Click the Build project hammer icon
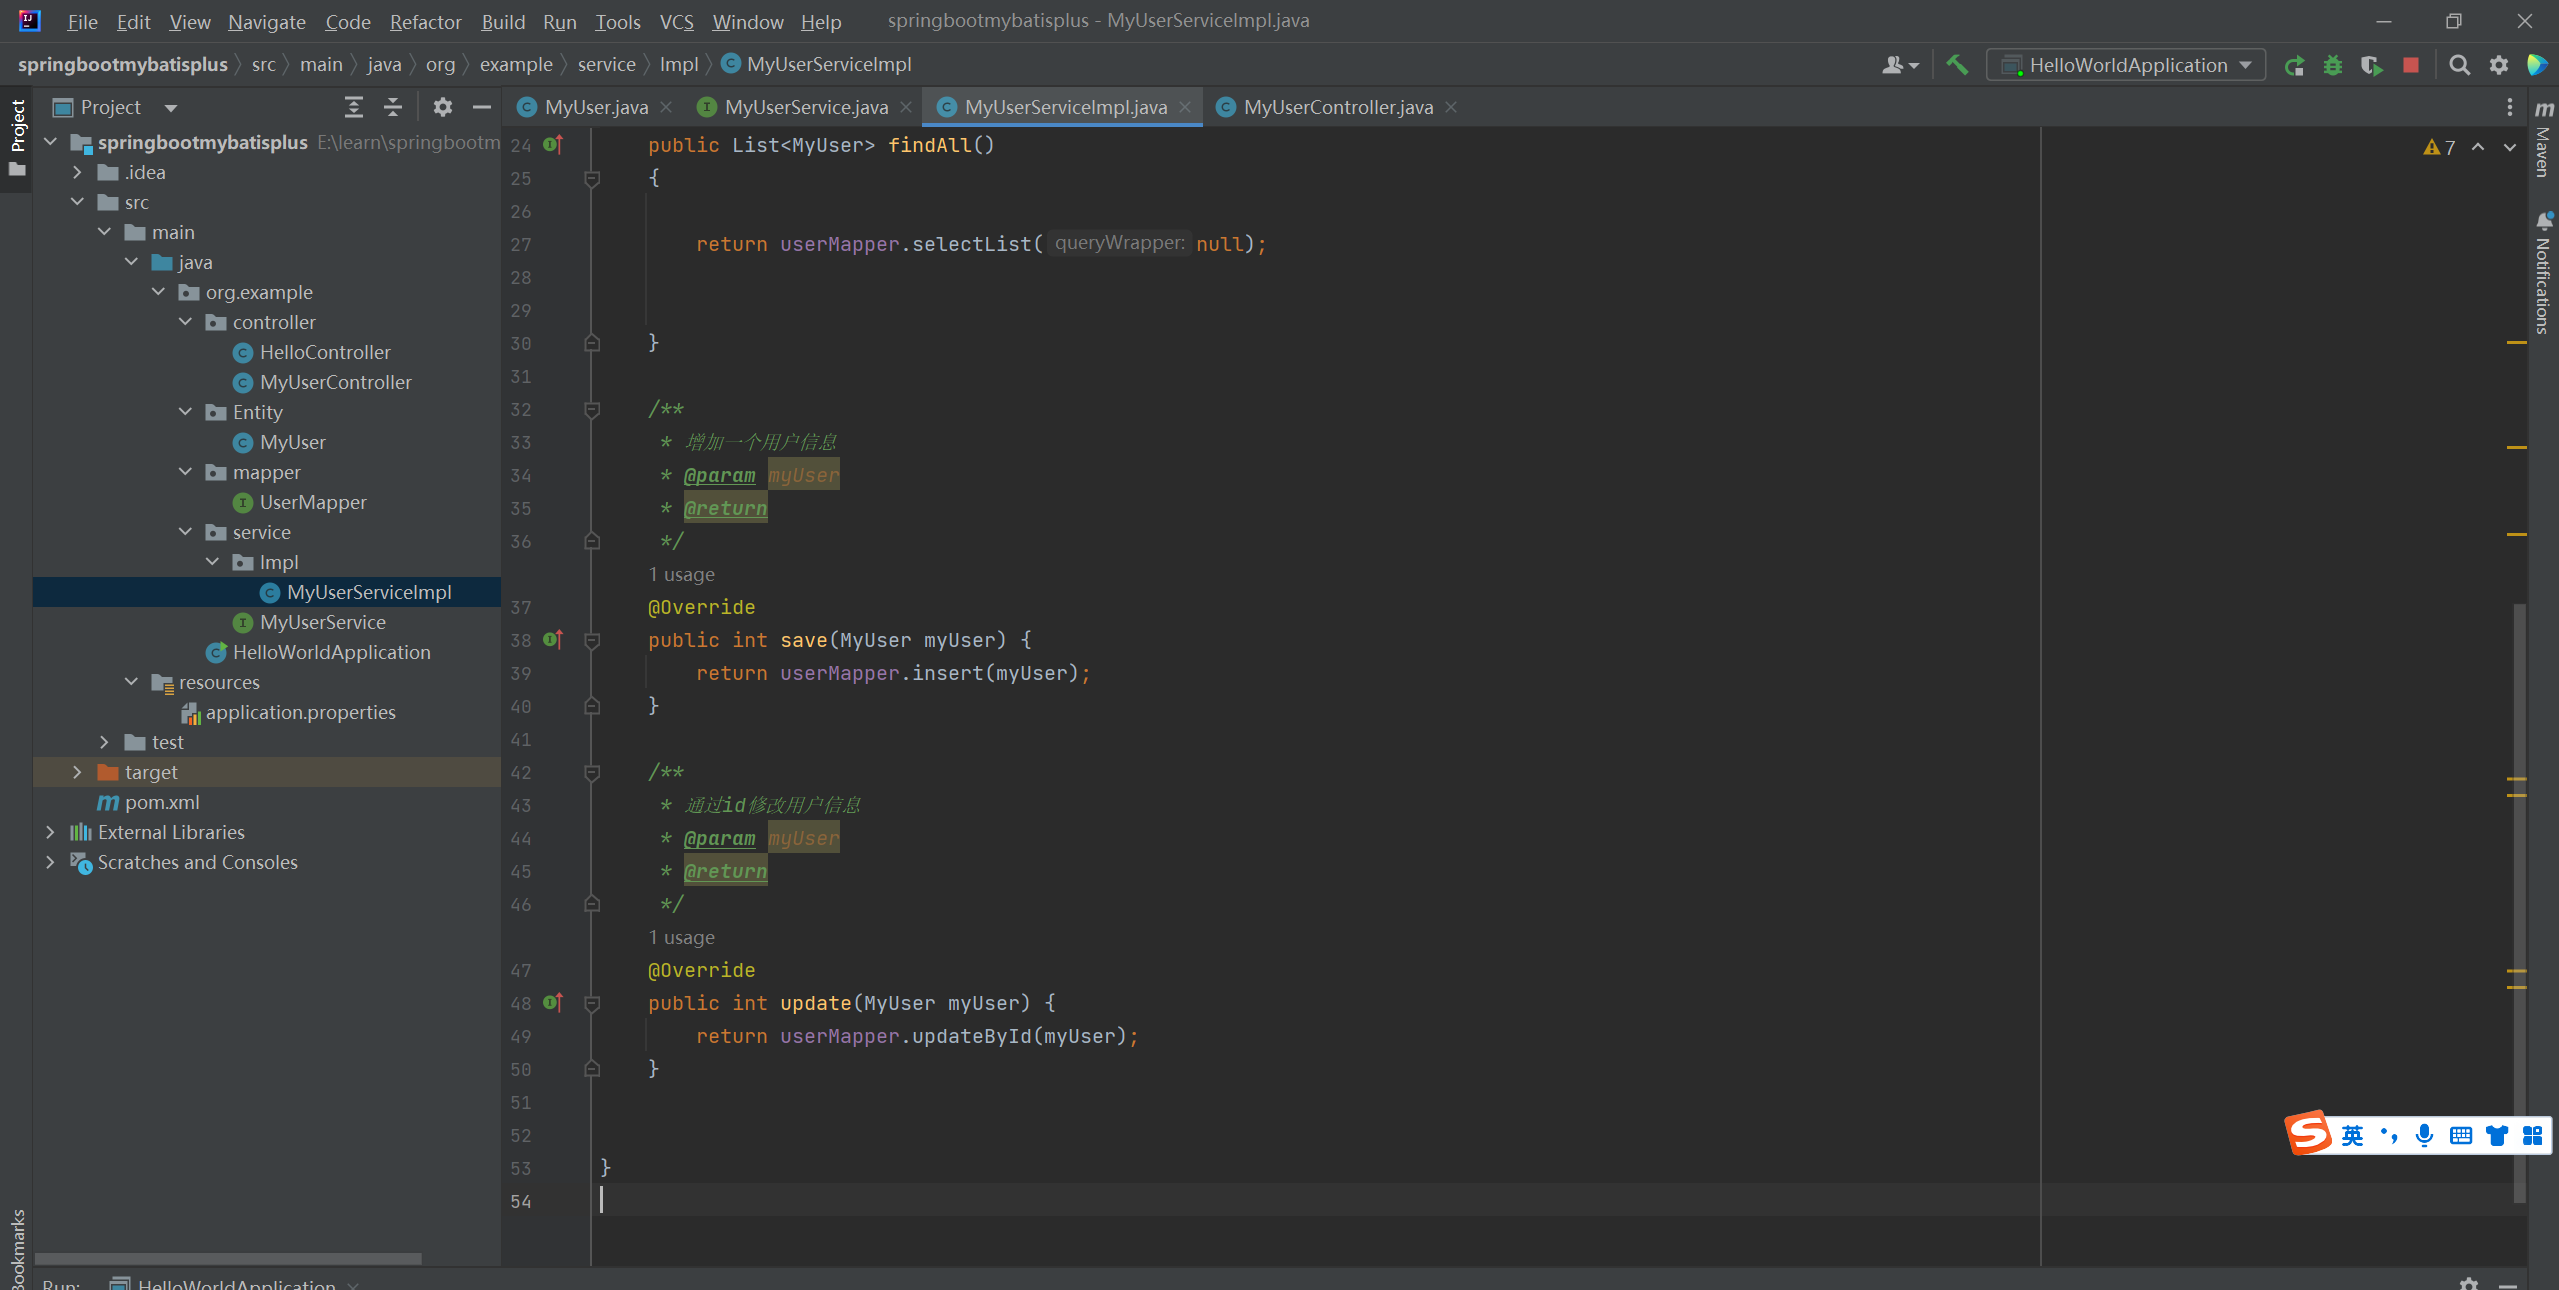The width and height of the screenshot is (2559, 1290). 1957,65
